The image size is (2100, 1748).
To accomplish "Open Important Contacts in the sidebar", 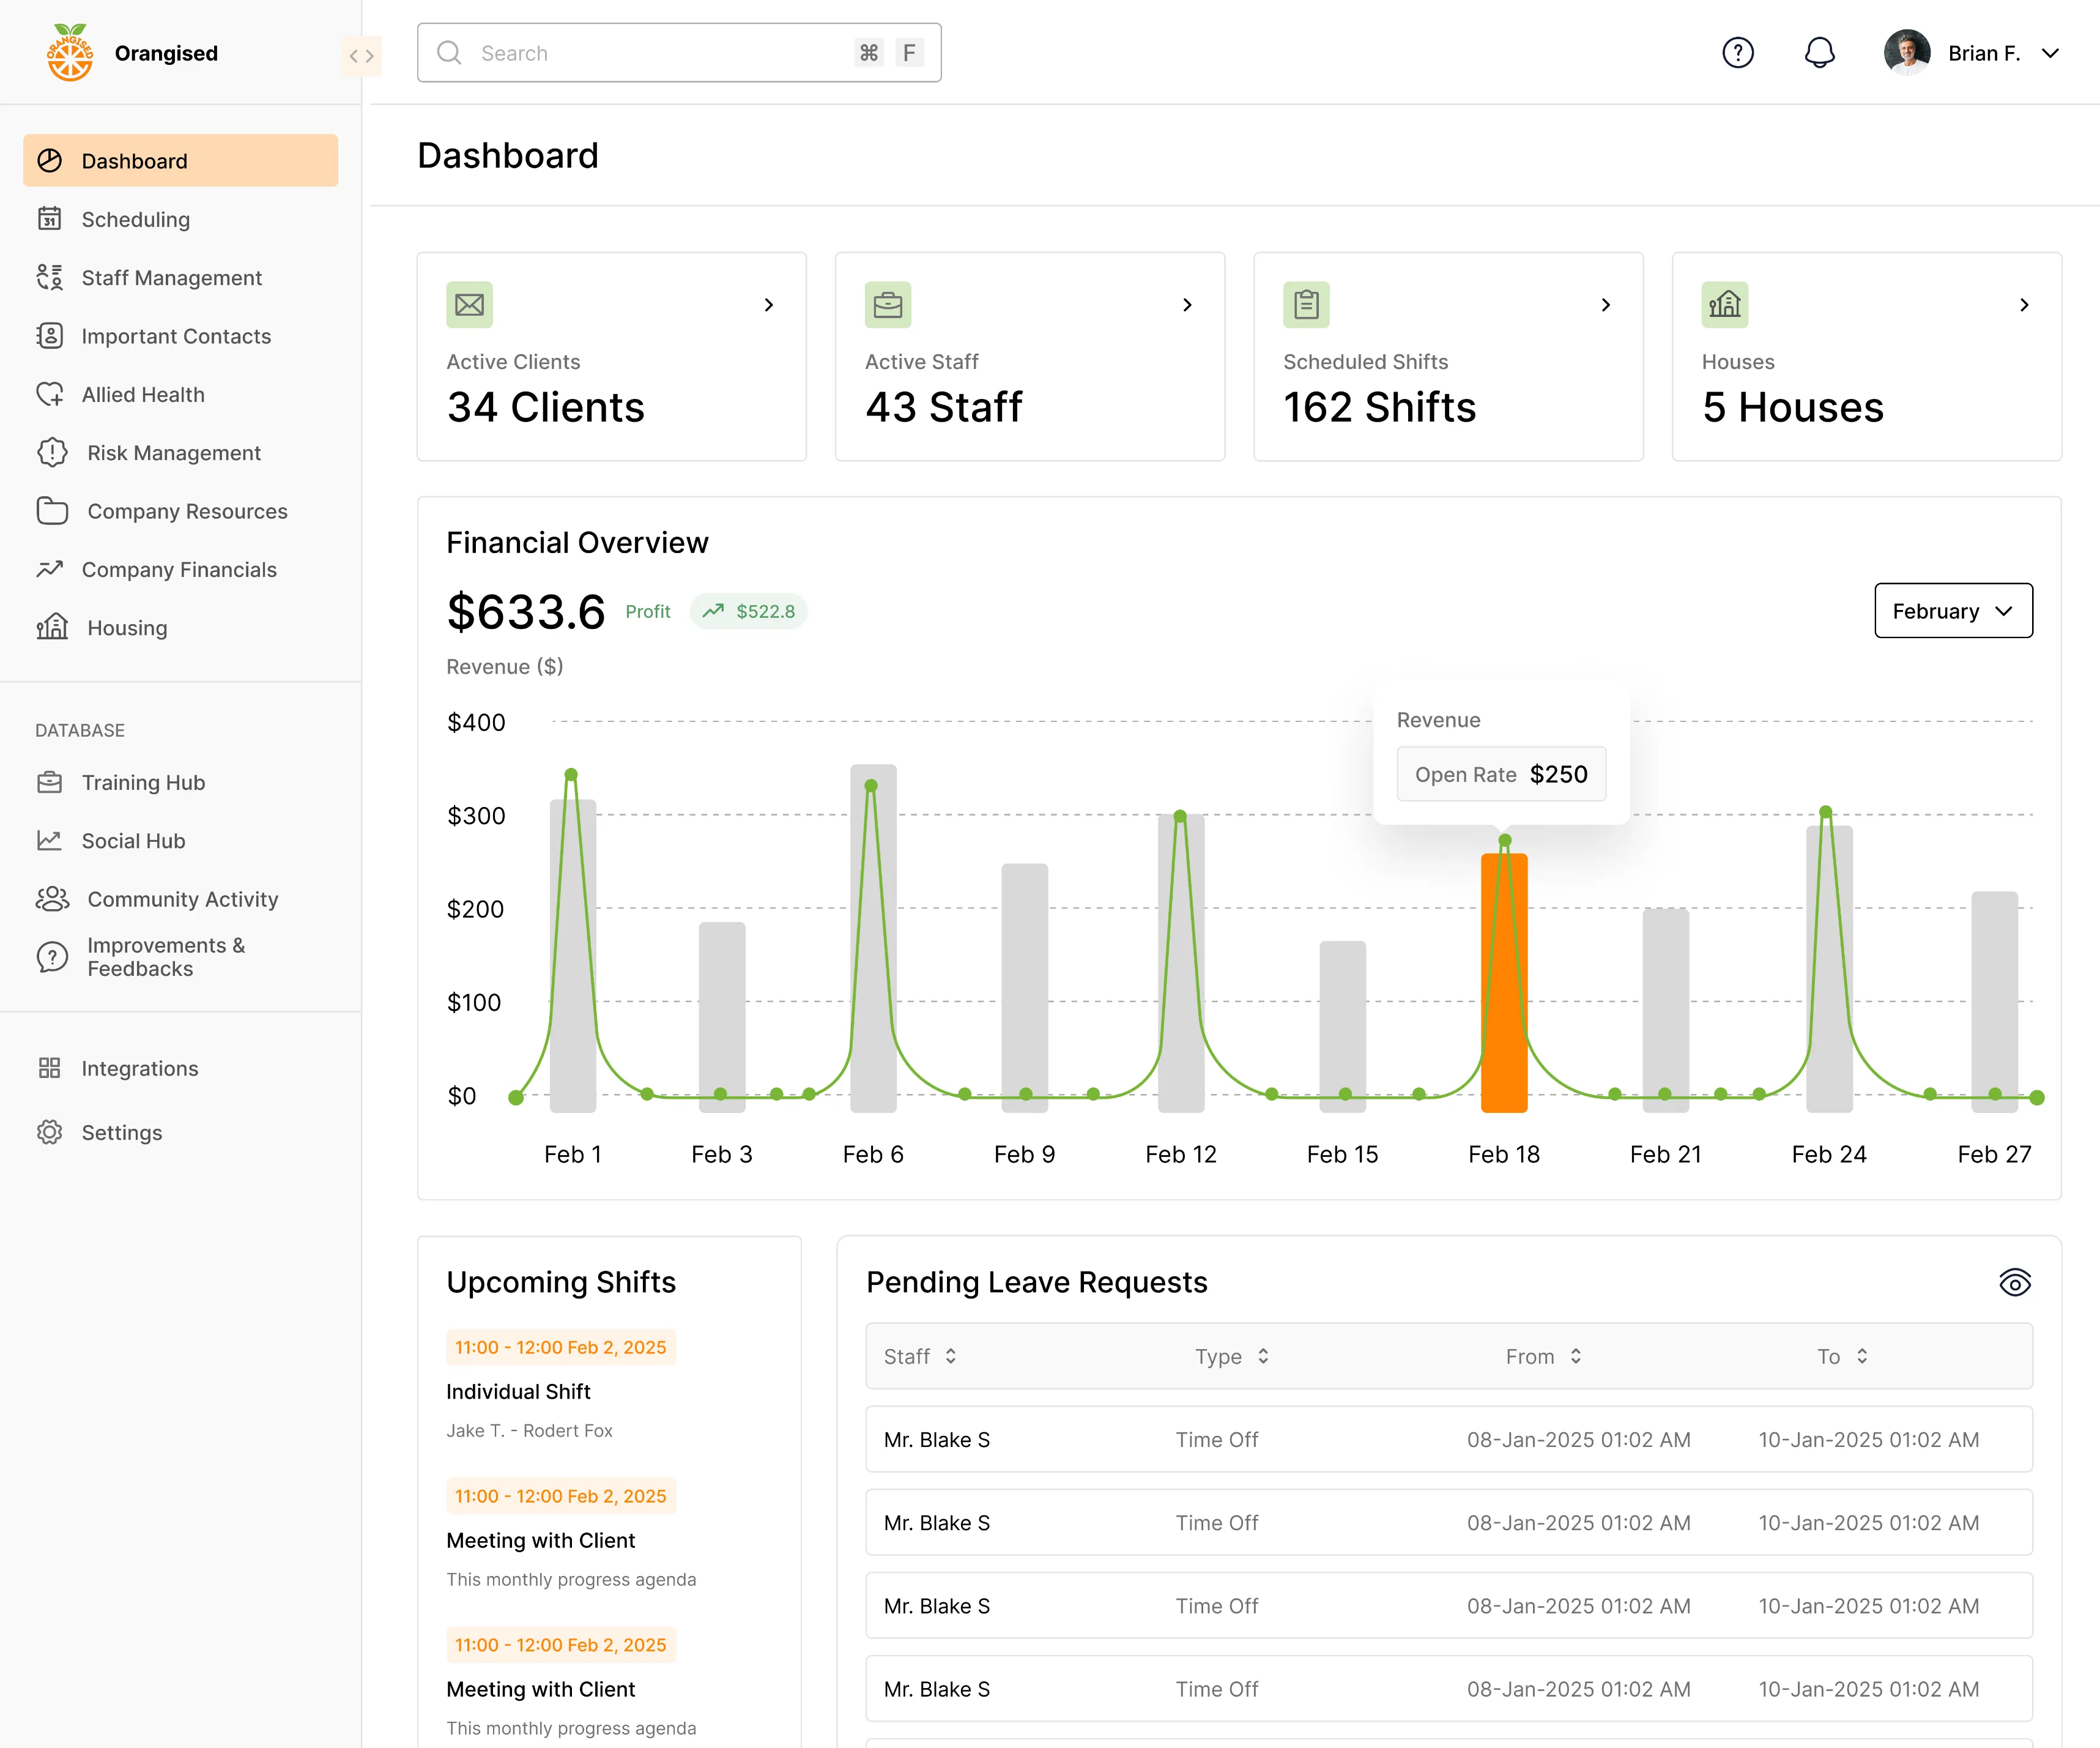I will [176, 336].
